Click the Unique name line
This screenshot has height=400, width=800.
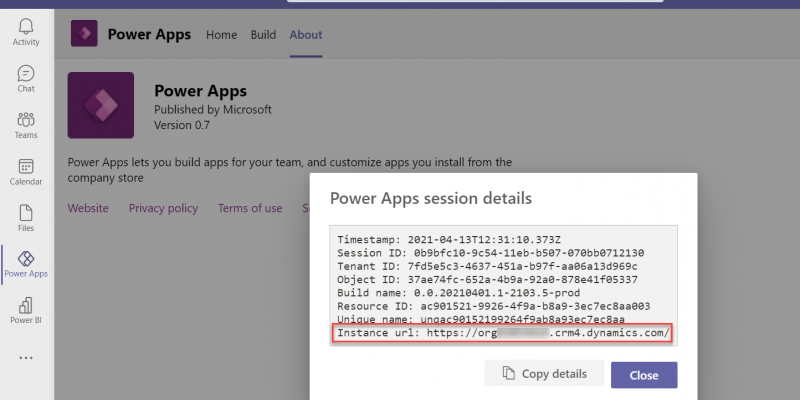point(481,319)
